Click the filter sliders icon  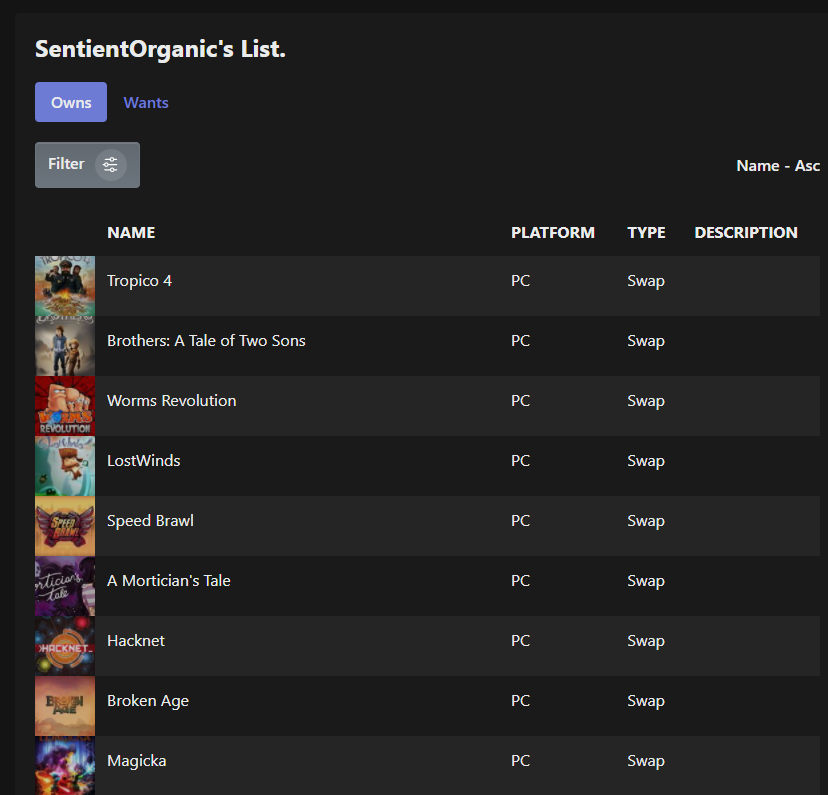[110, 165]
